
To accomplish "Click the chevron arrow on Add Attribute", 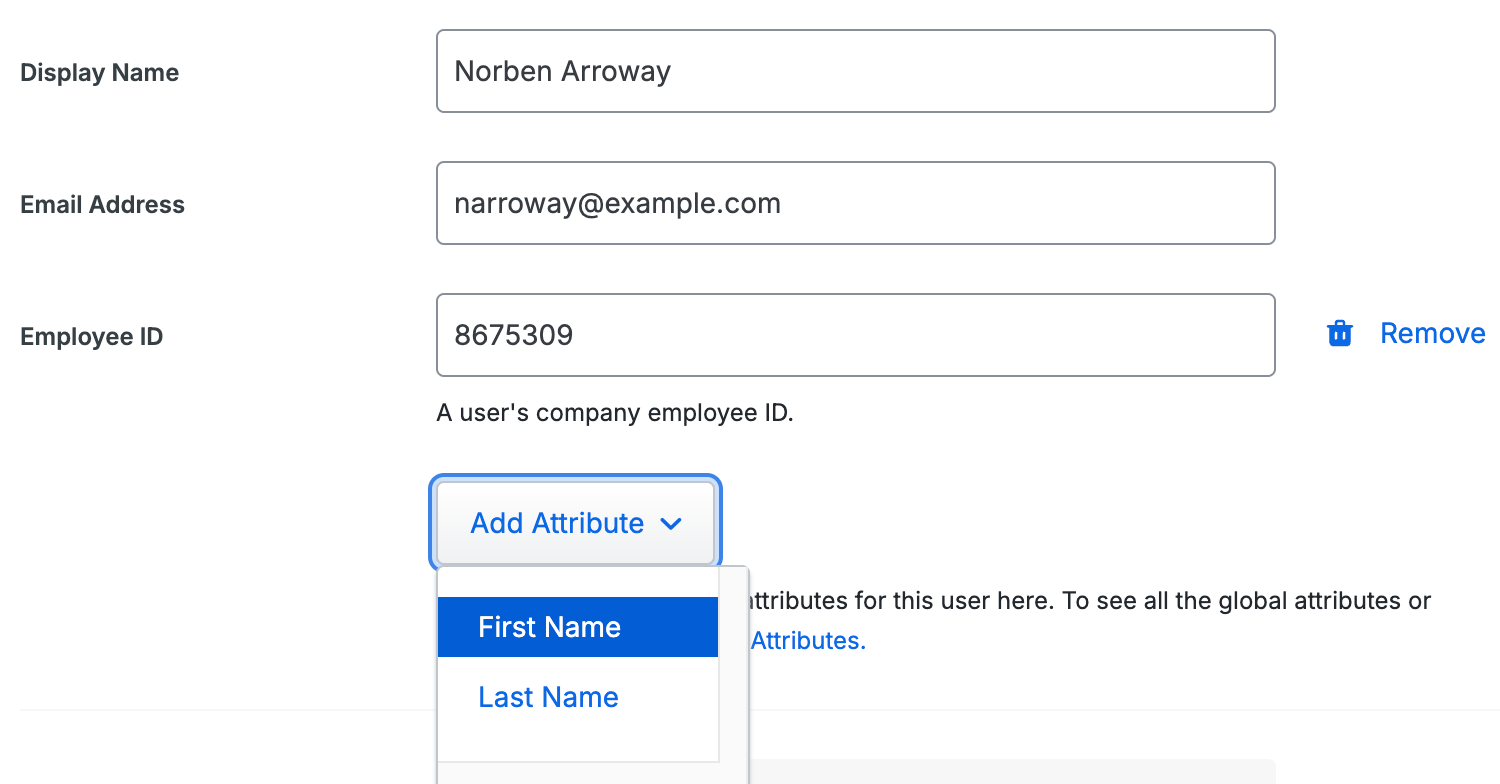I will coord(671,524).
